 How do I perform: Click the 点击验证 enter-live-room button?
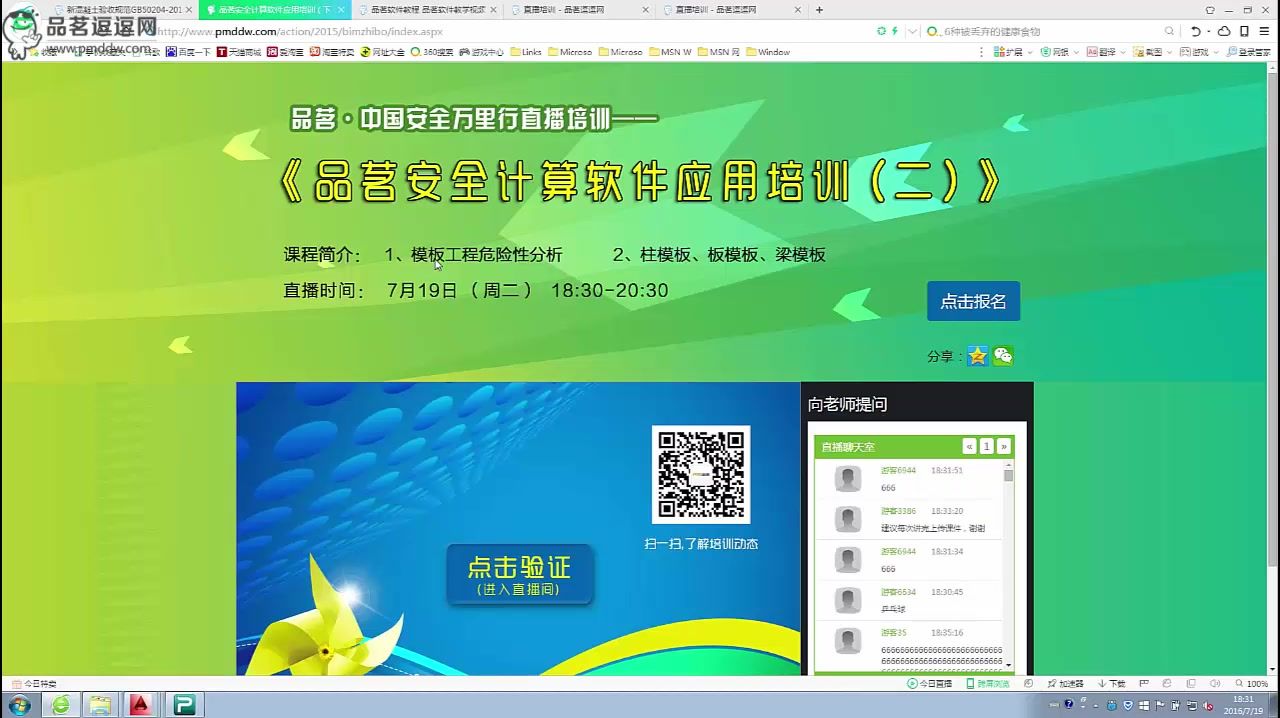coord(520,575)
